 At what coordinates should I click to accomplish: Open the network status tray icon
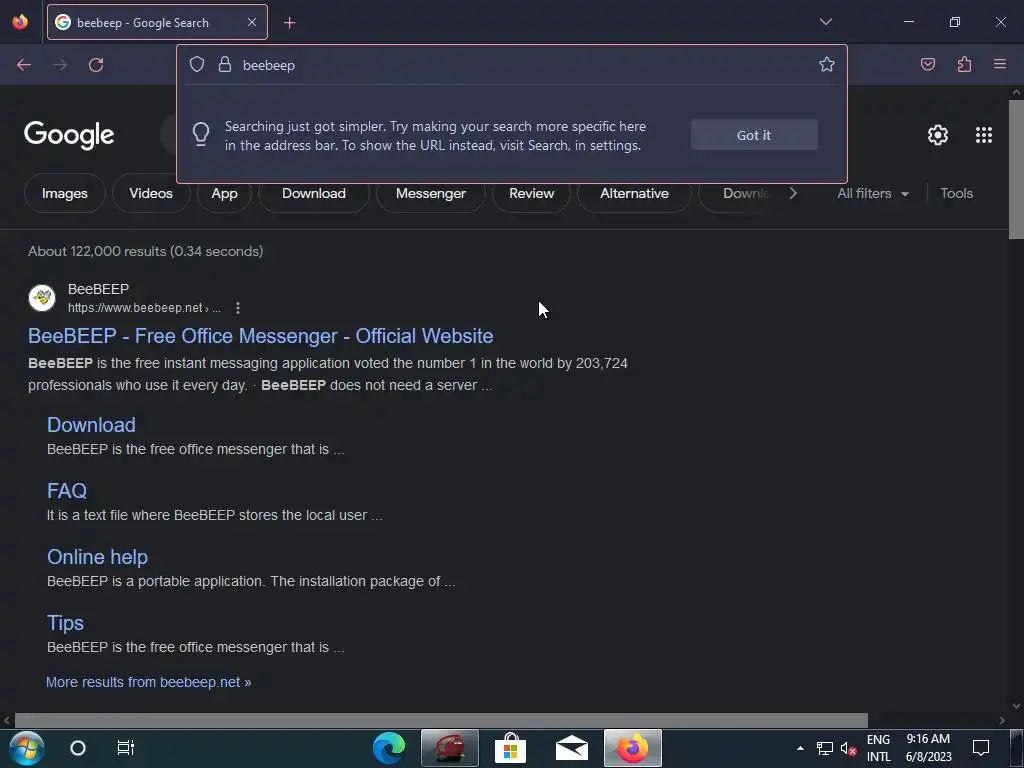(x=825, y=748)
